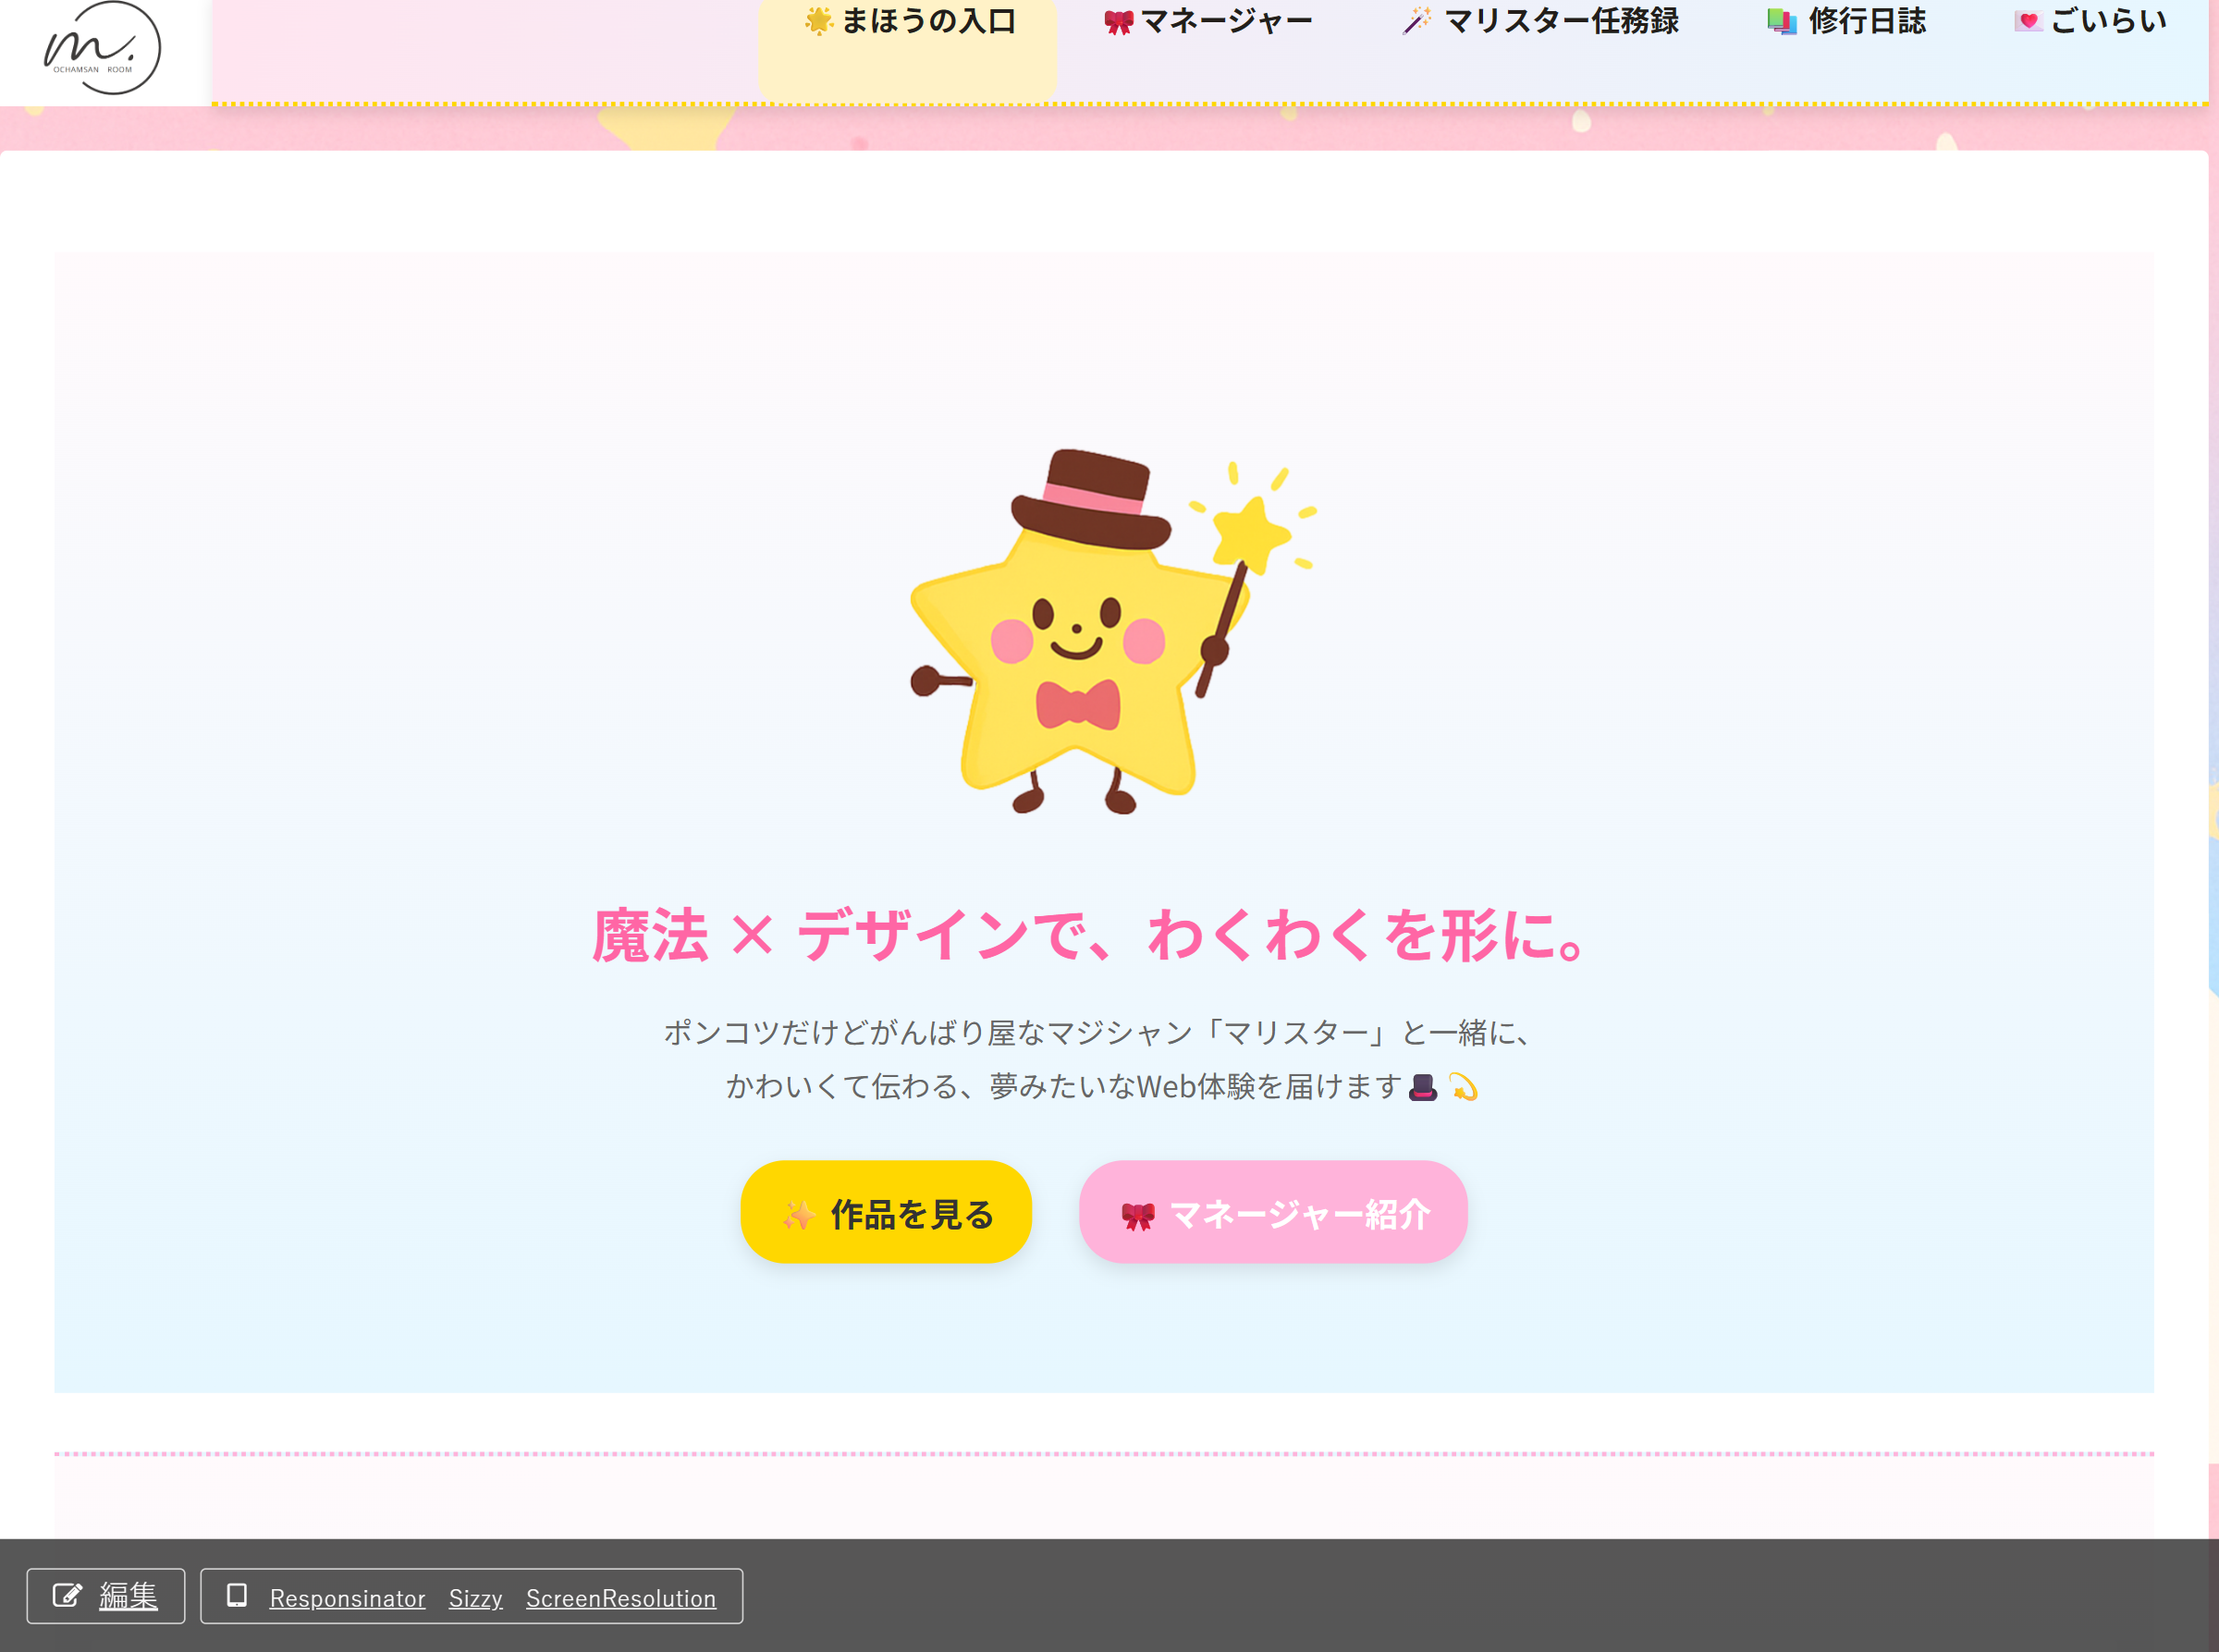
Task: Click the pencil edit icon in bottom bar
Action: coord(68,1597)
